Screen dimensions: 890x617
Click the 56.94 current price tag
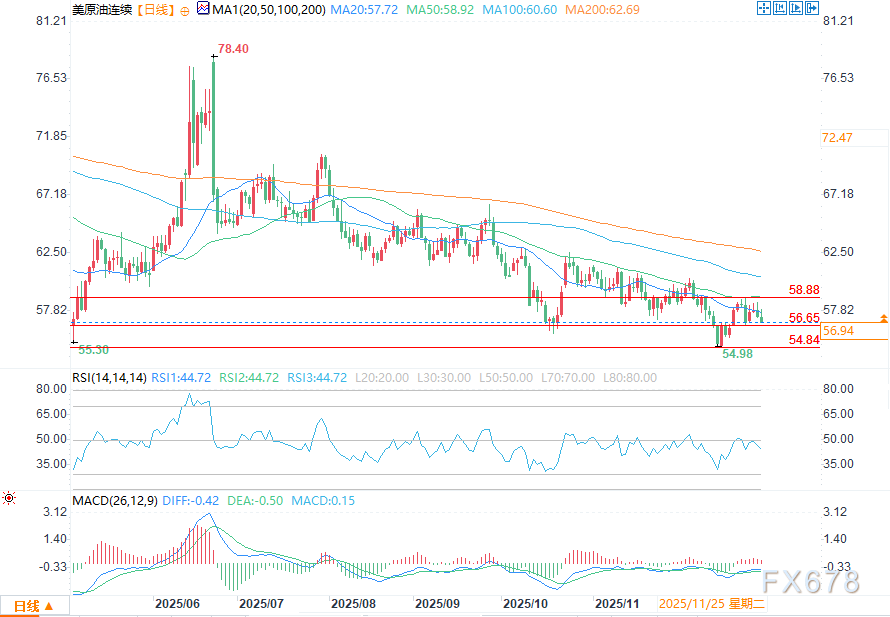836,330
